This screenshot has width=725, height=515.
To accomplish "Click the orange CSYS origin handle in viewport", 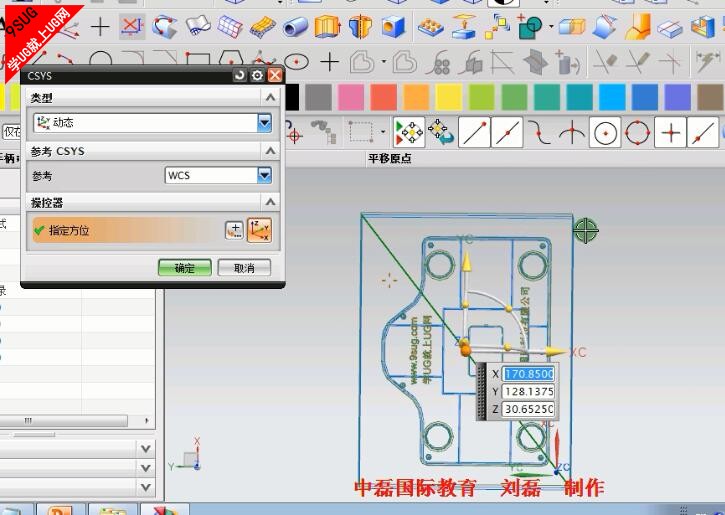I will [466, 349].
